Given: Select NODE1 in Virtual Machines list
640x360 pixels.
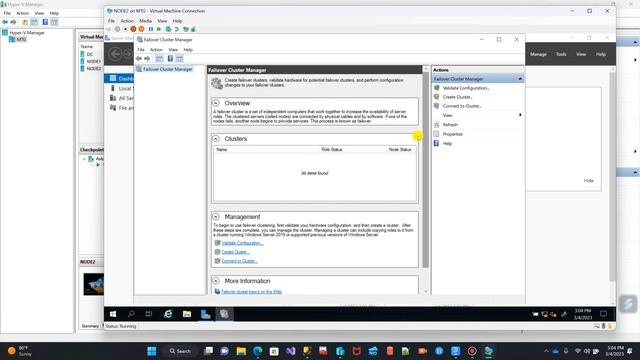Looking at the screenshot, I should [x=93, y=62].
